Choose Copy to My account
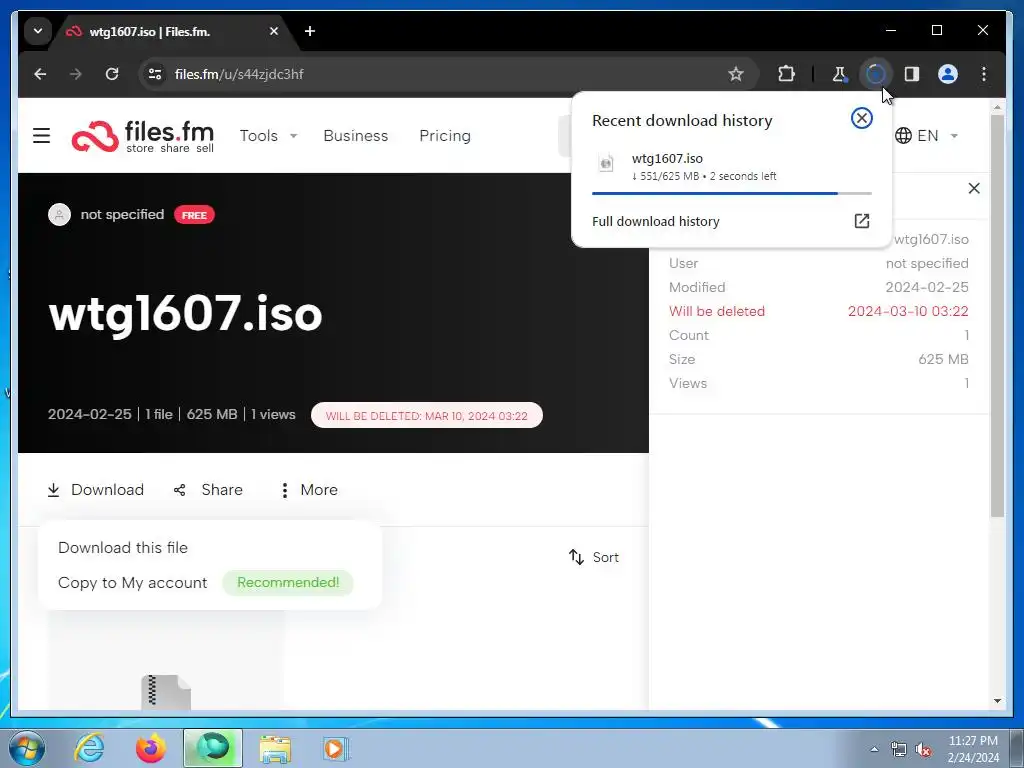 pyautogui.click(x=133, y=583)
